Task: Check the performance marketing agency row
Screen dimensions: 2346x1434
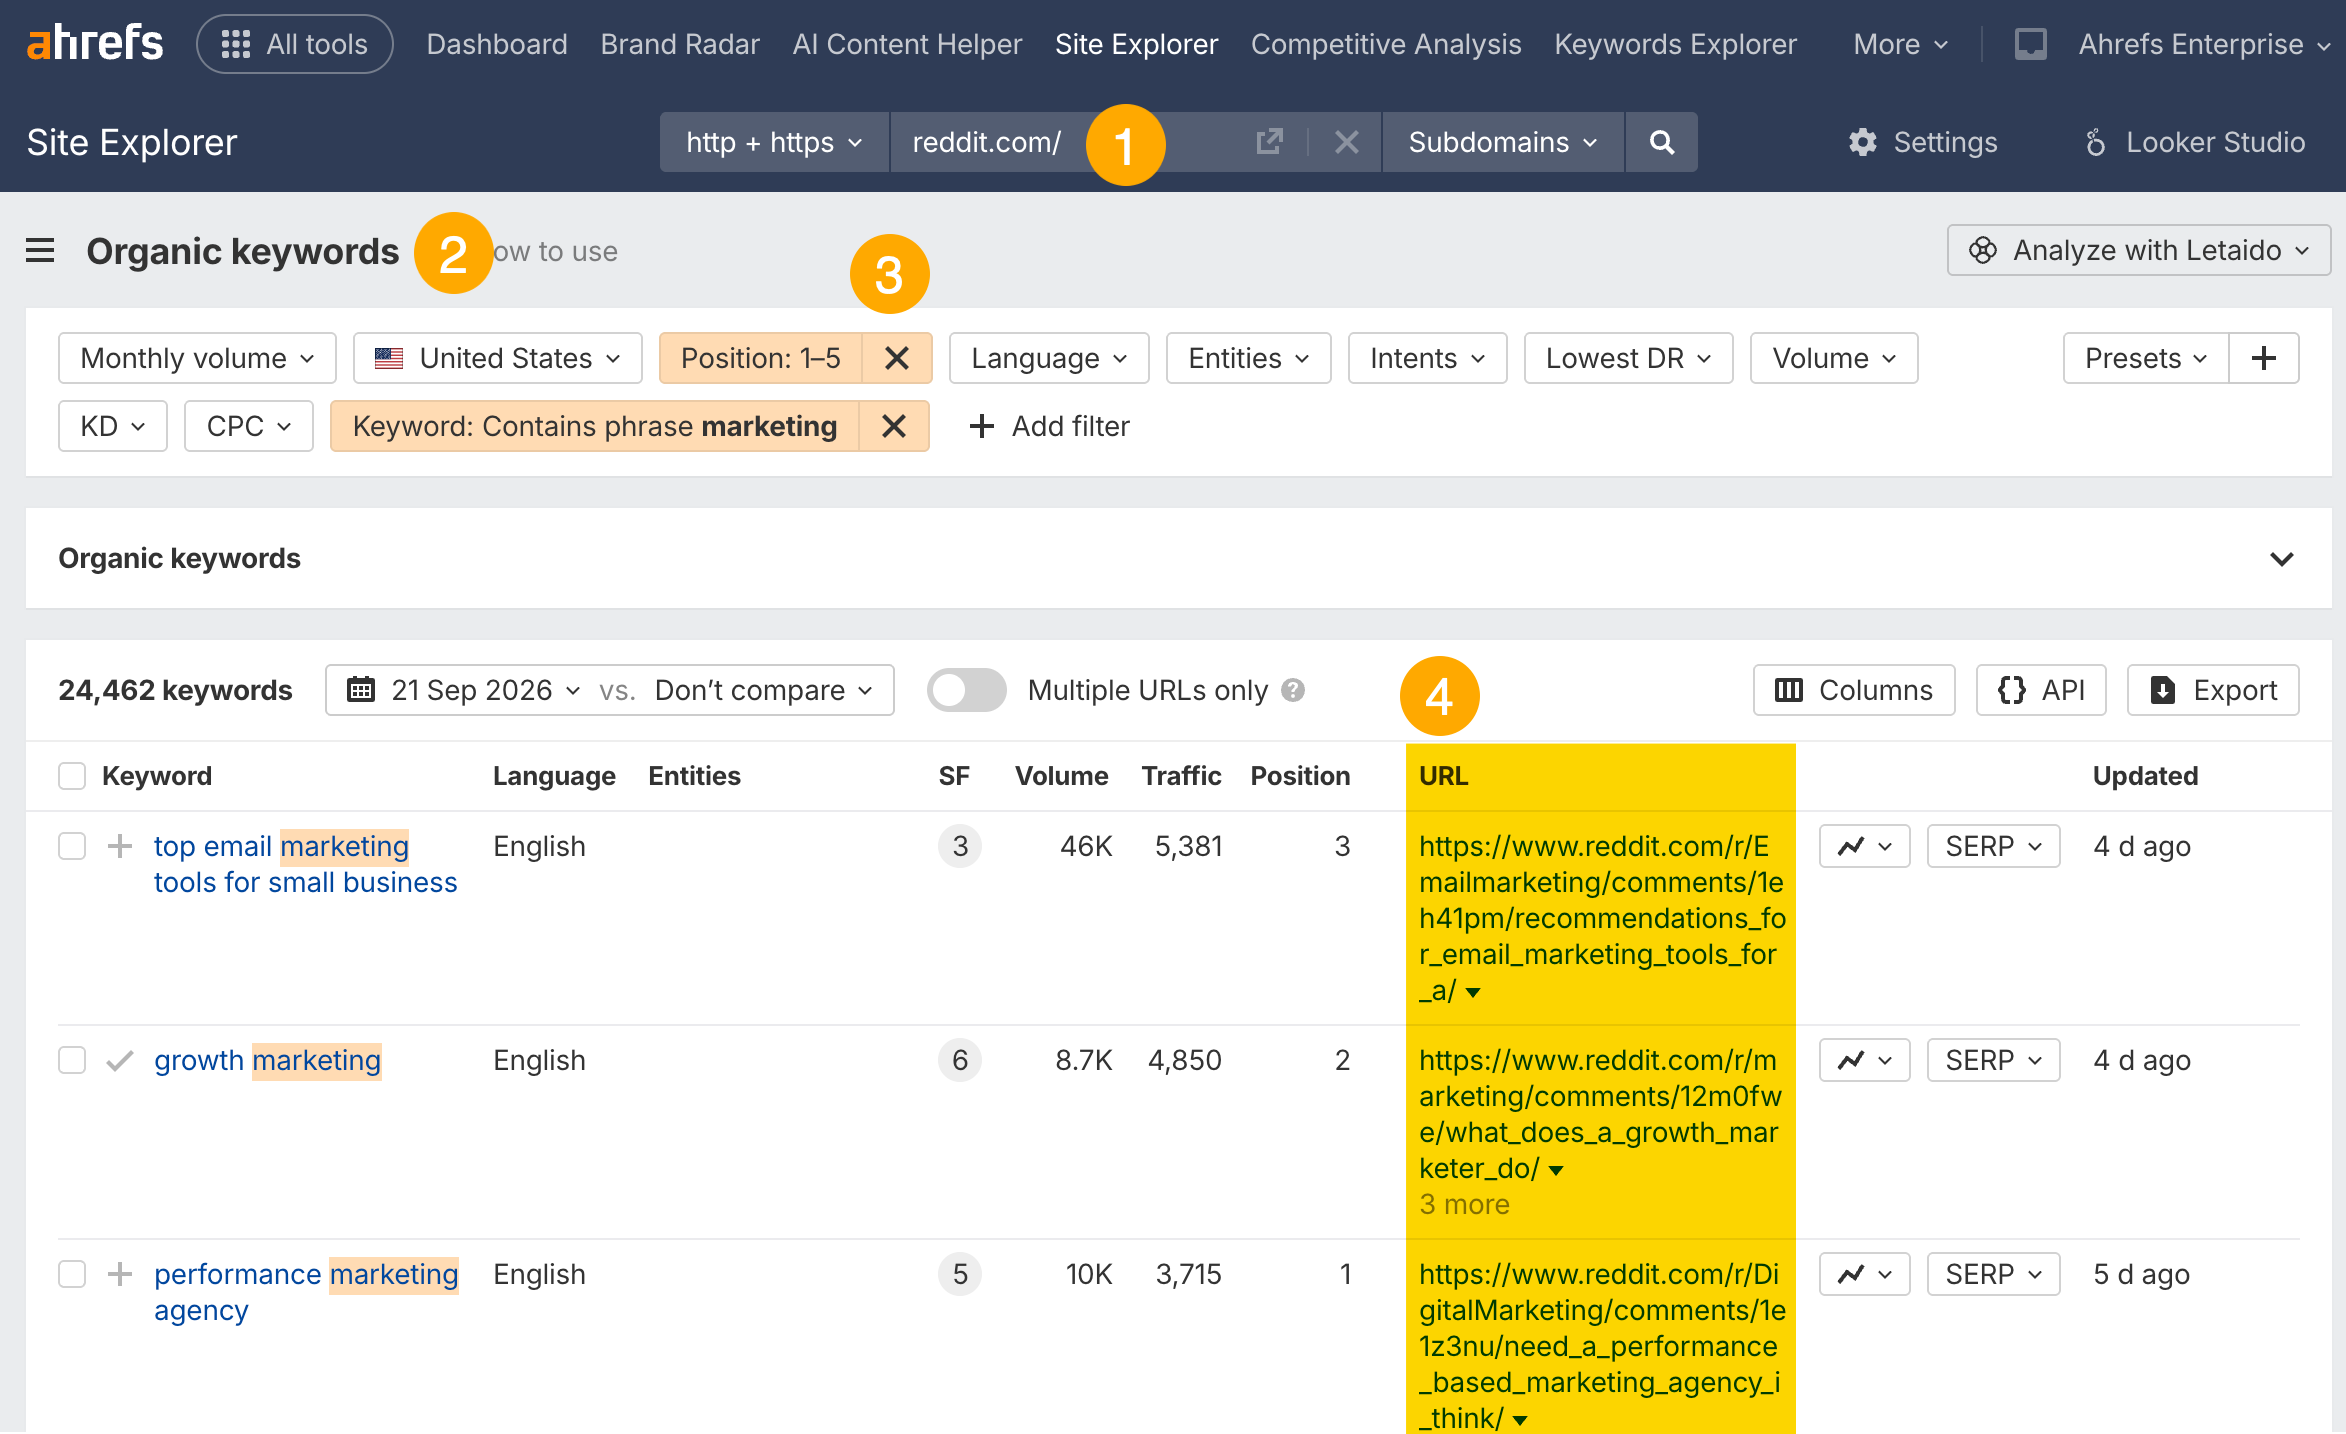Action: tap(72, 1274)
